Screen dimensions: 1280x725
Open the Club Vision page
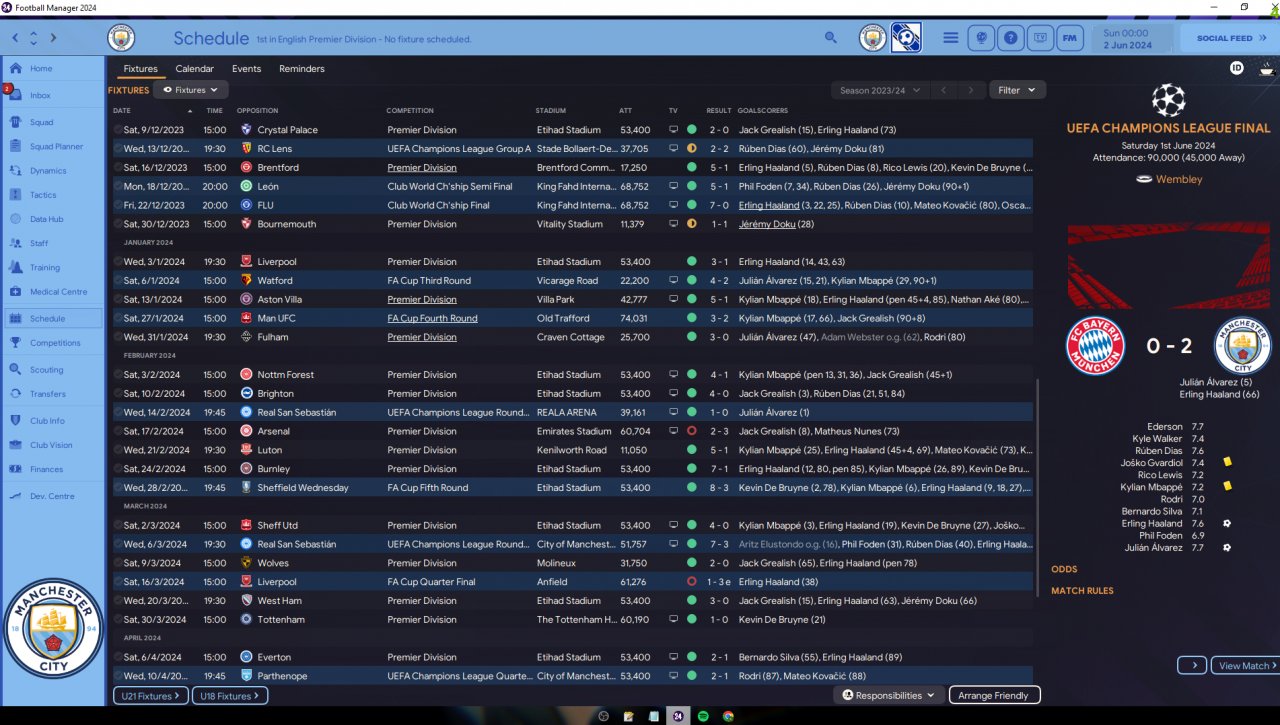(x=52, y=445)
